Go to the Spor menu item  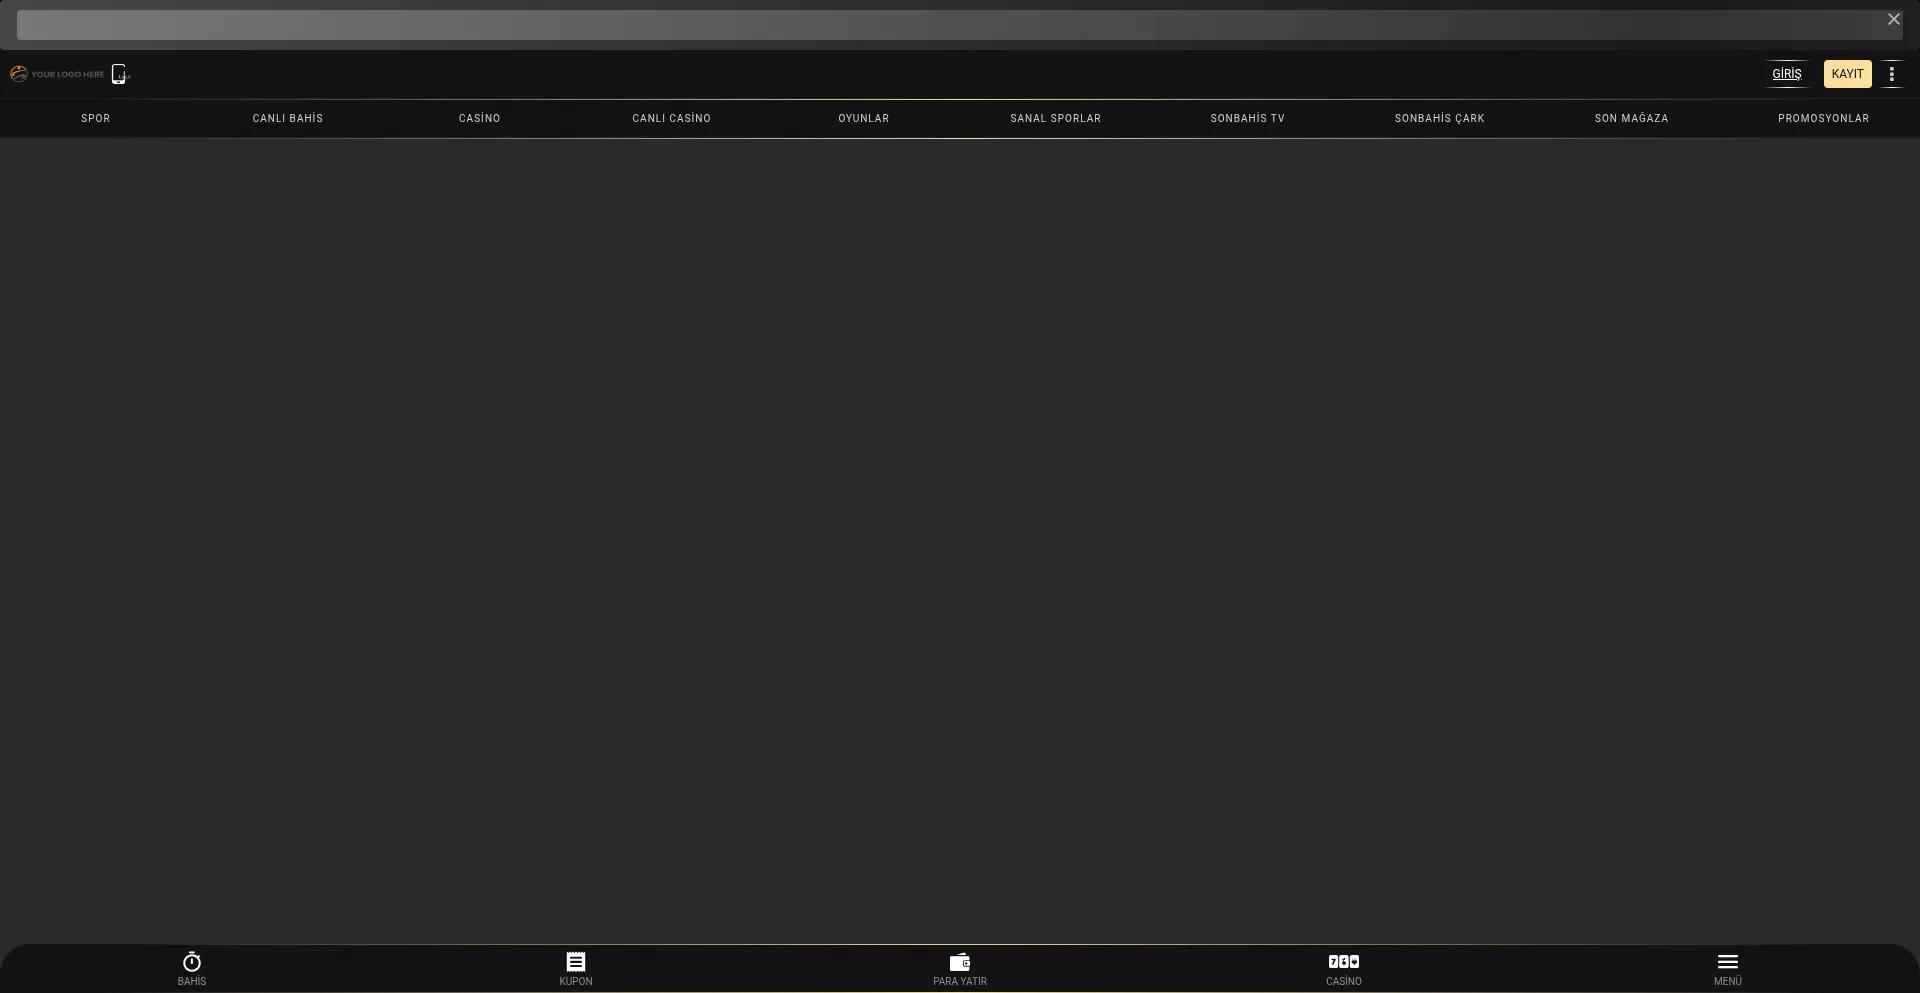coord(96,118)
